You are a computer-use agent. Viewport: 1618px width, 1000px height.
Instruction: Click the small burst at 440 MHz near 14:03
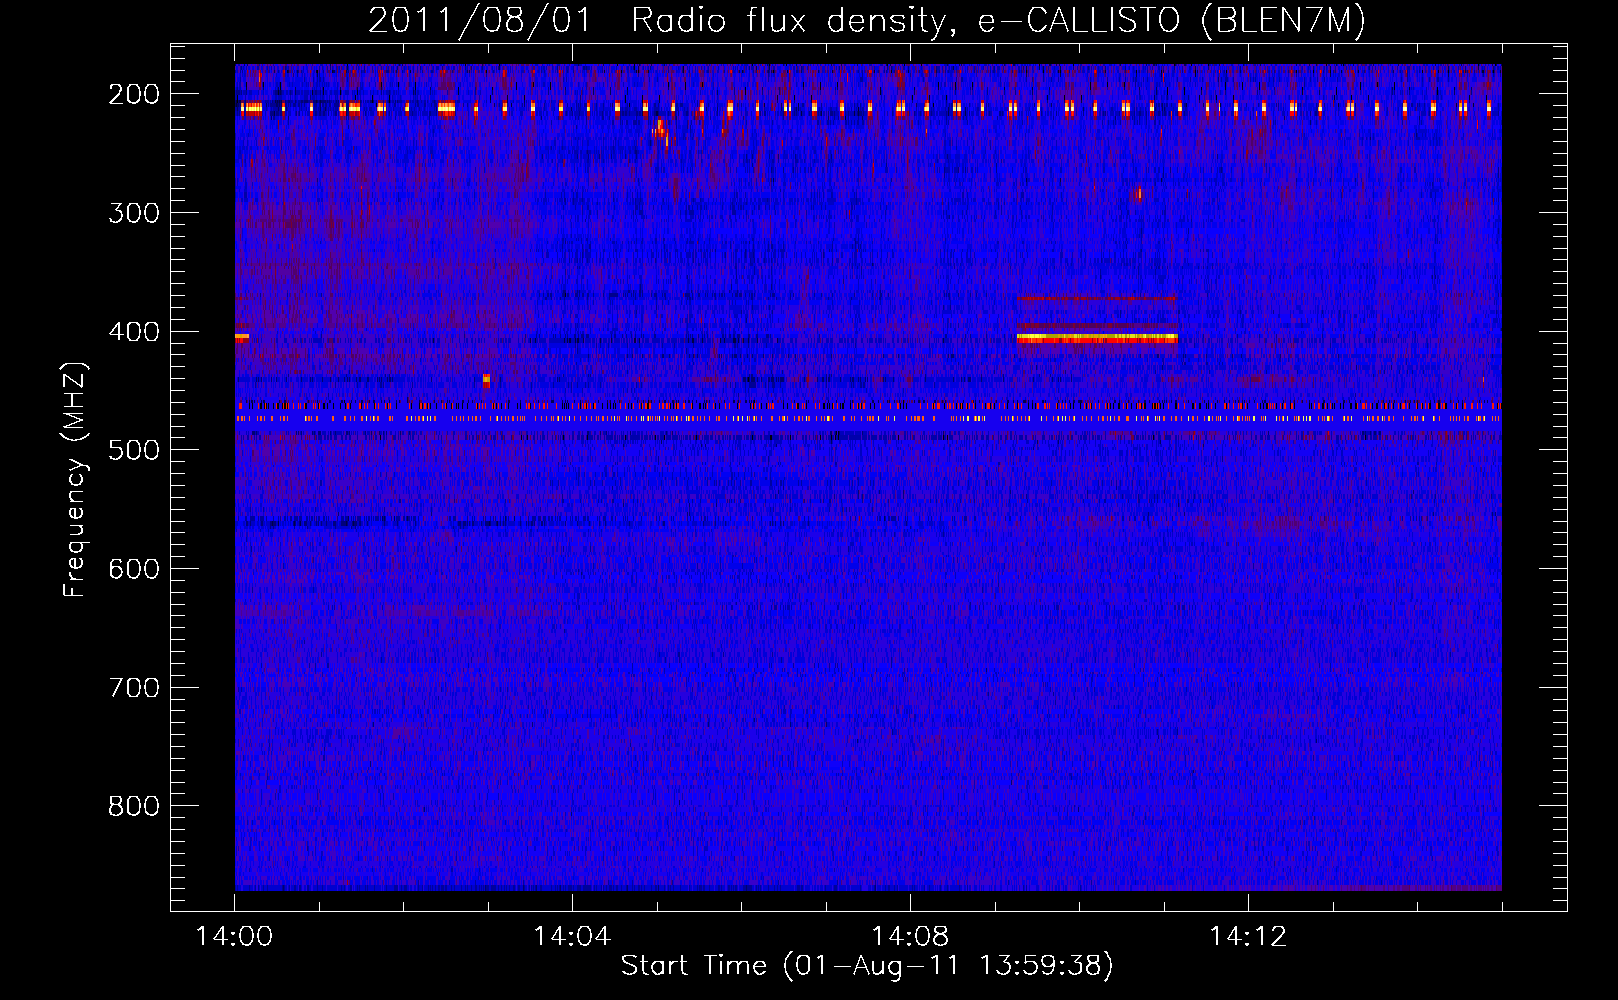tap(486, 380)
